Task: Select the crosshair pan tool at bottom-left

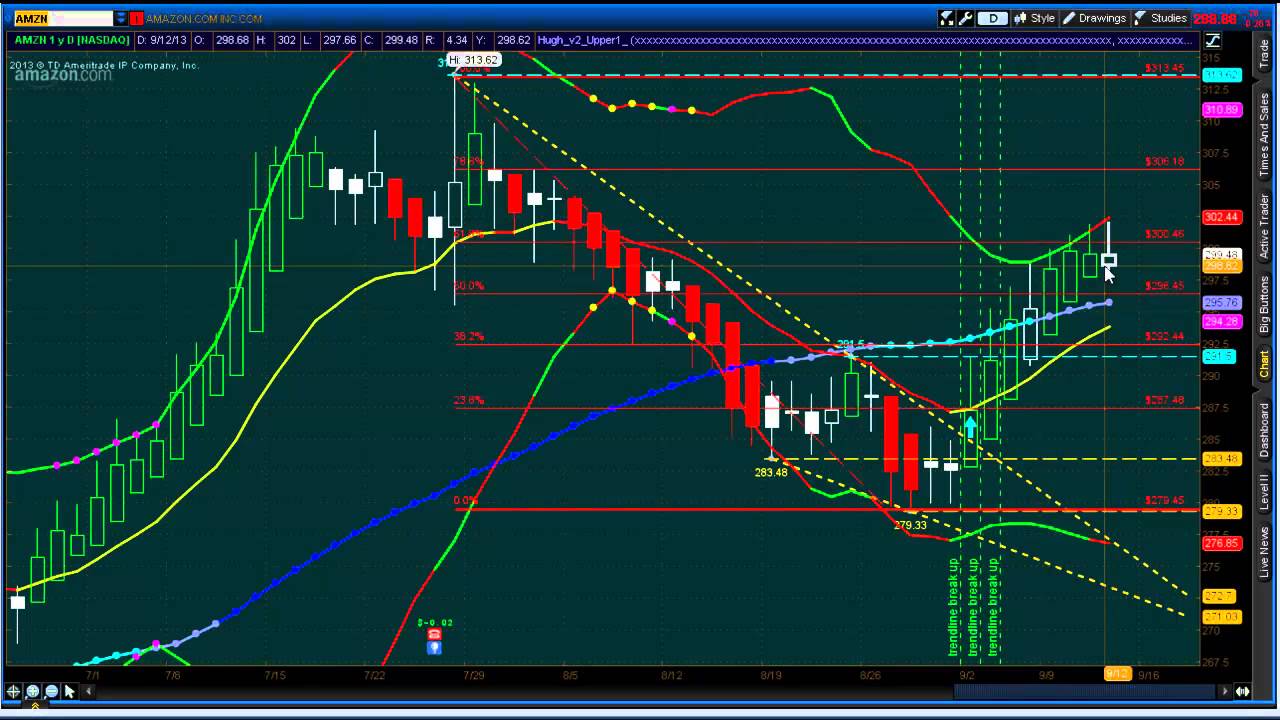Action: (x=14, y=691)
